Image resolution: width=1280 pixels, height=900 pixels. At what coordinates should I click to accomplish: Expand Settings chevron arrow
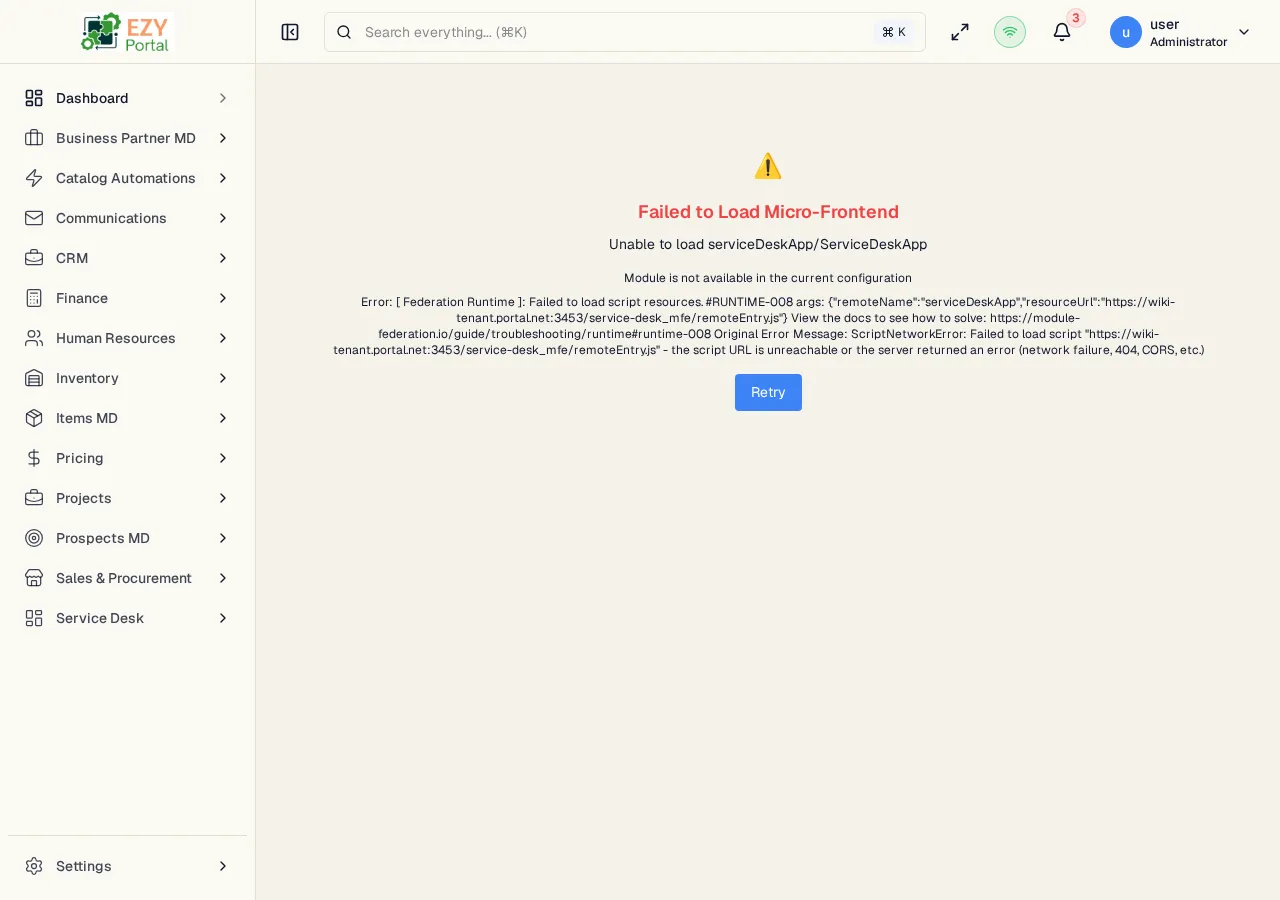tap(223, 866)
